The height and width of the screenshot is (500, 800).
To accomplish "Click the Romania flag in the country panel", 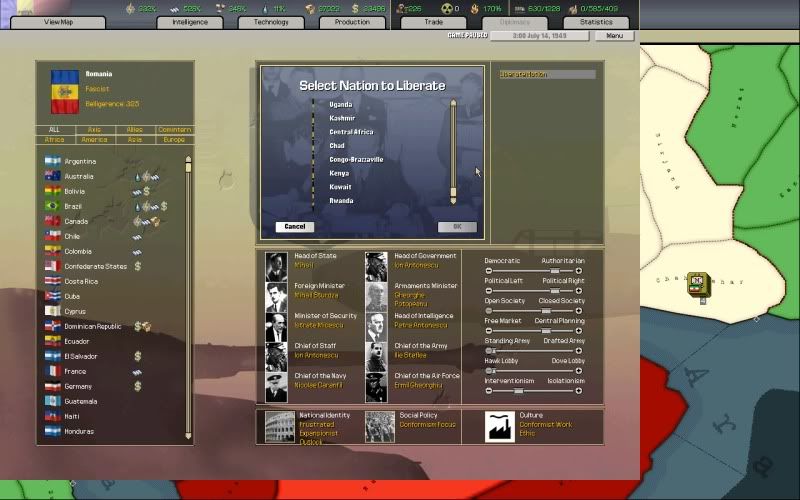I will pos(65,92).
